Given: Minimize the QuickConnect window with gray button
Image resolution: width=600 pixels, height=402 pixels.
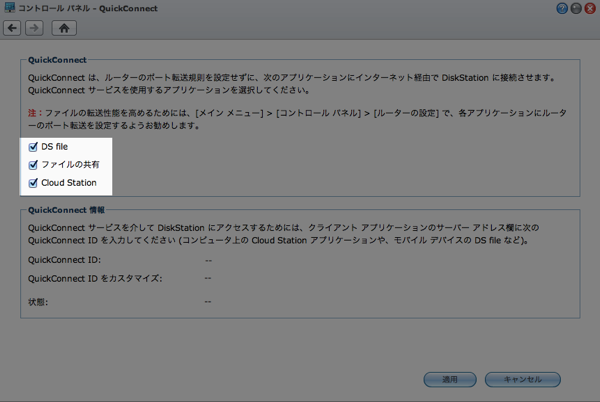Looking at the screenshot, I should [576, 8].
